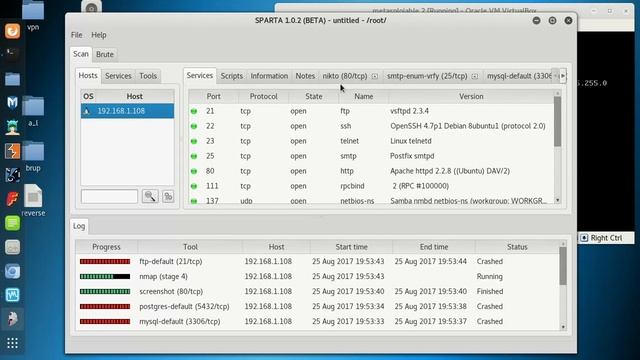Open Firefox from the dock
Screen dimensions: 640x360
(x=12, y=31)
